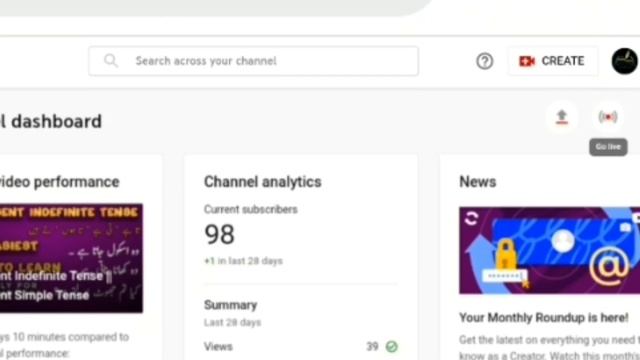640x360 pixels.
Task: Click the subscriber count 98
Action: (219, 235)
